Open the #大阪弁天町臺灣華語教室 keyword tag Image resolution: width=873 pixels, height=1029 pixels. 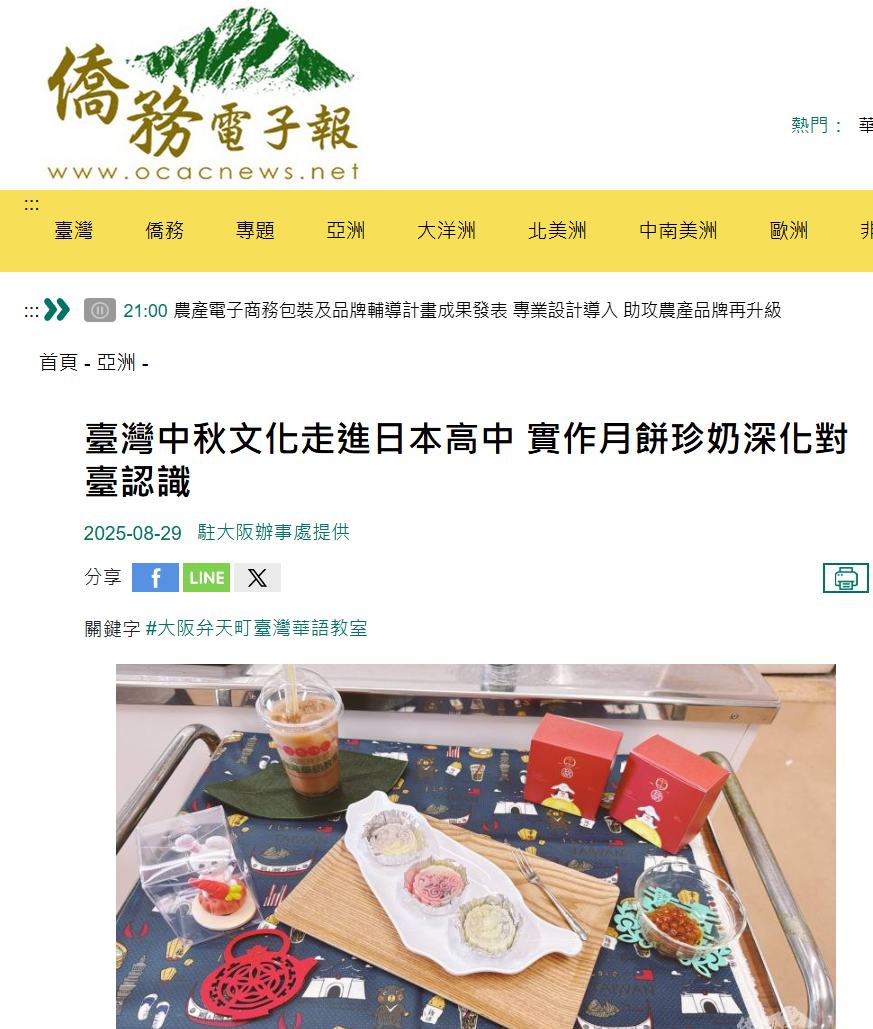click(x=256, y=629)
